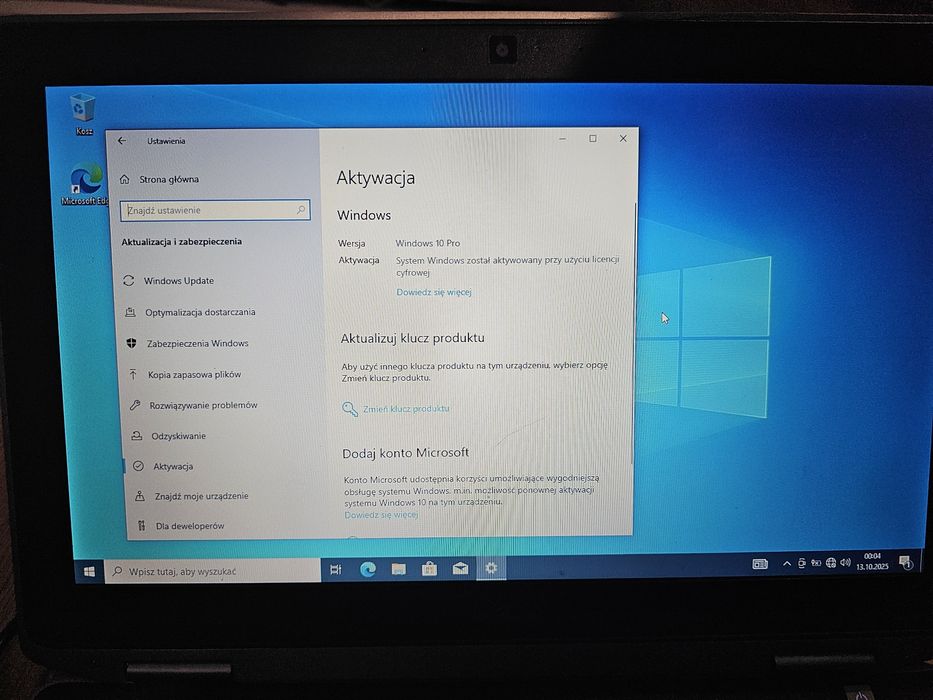Close the Ustawienia window

click(623, 138)
